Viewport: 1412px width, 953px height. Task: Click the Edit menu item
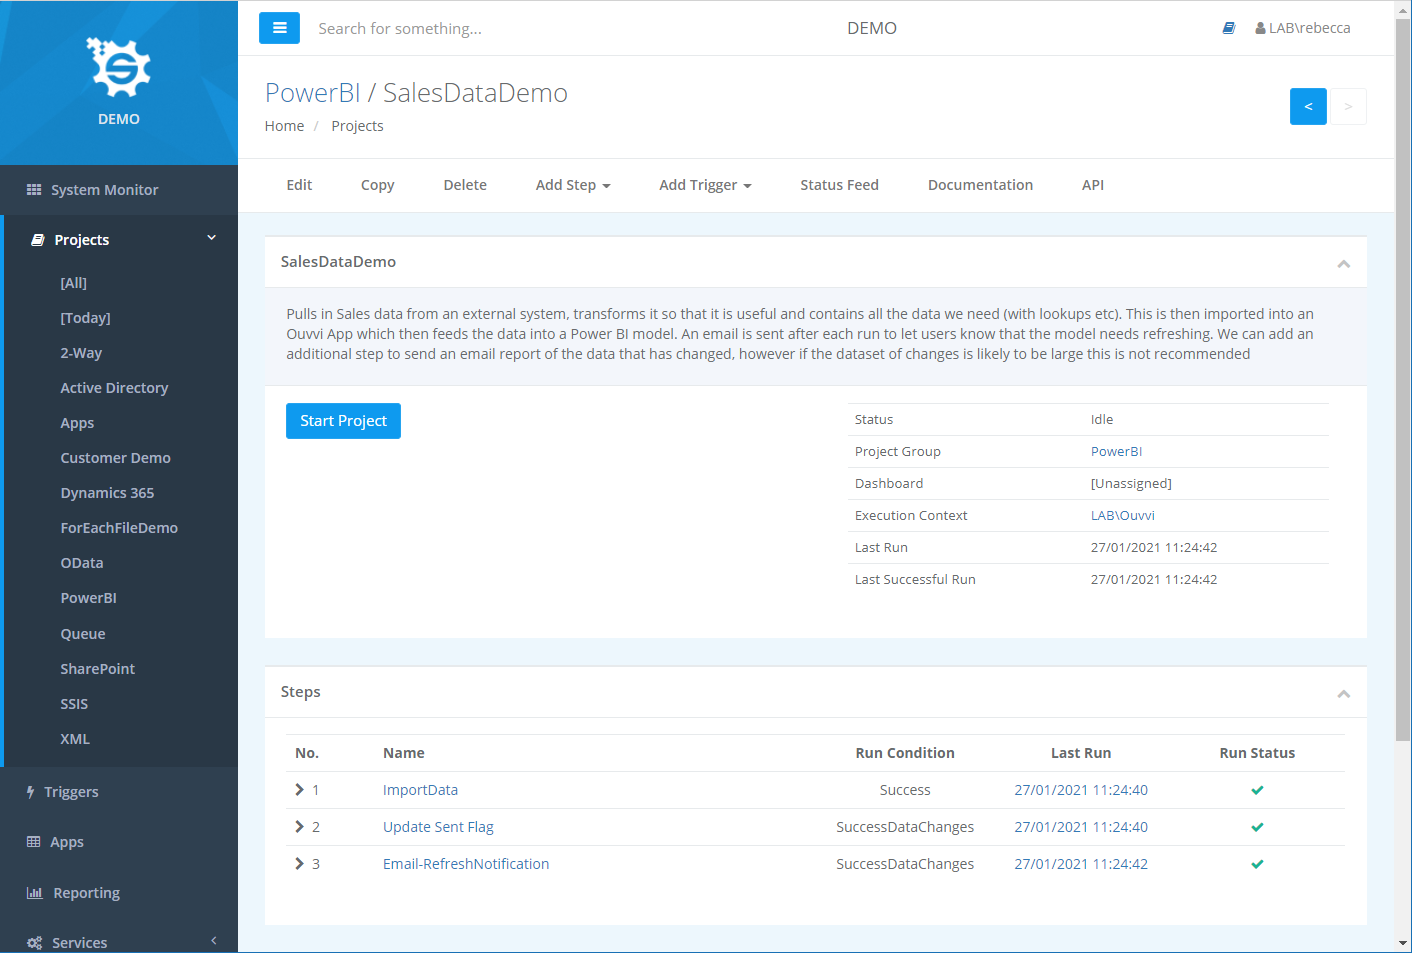299,185
